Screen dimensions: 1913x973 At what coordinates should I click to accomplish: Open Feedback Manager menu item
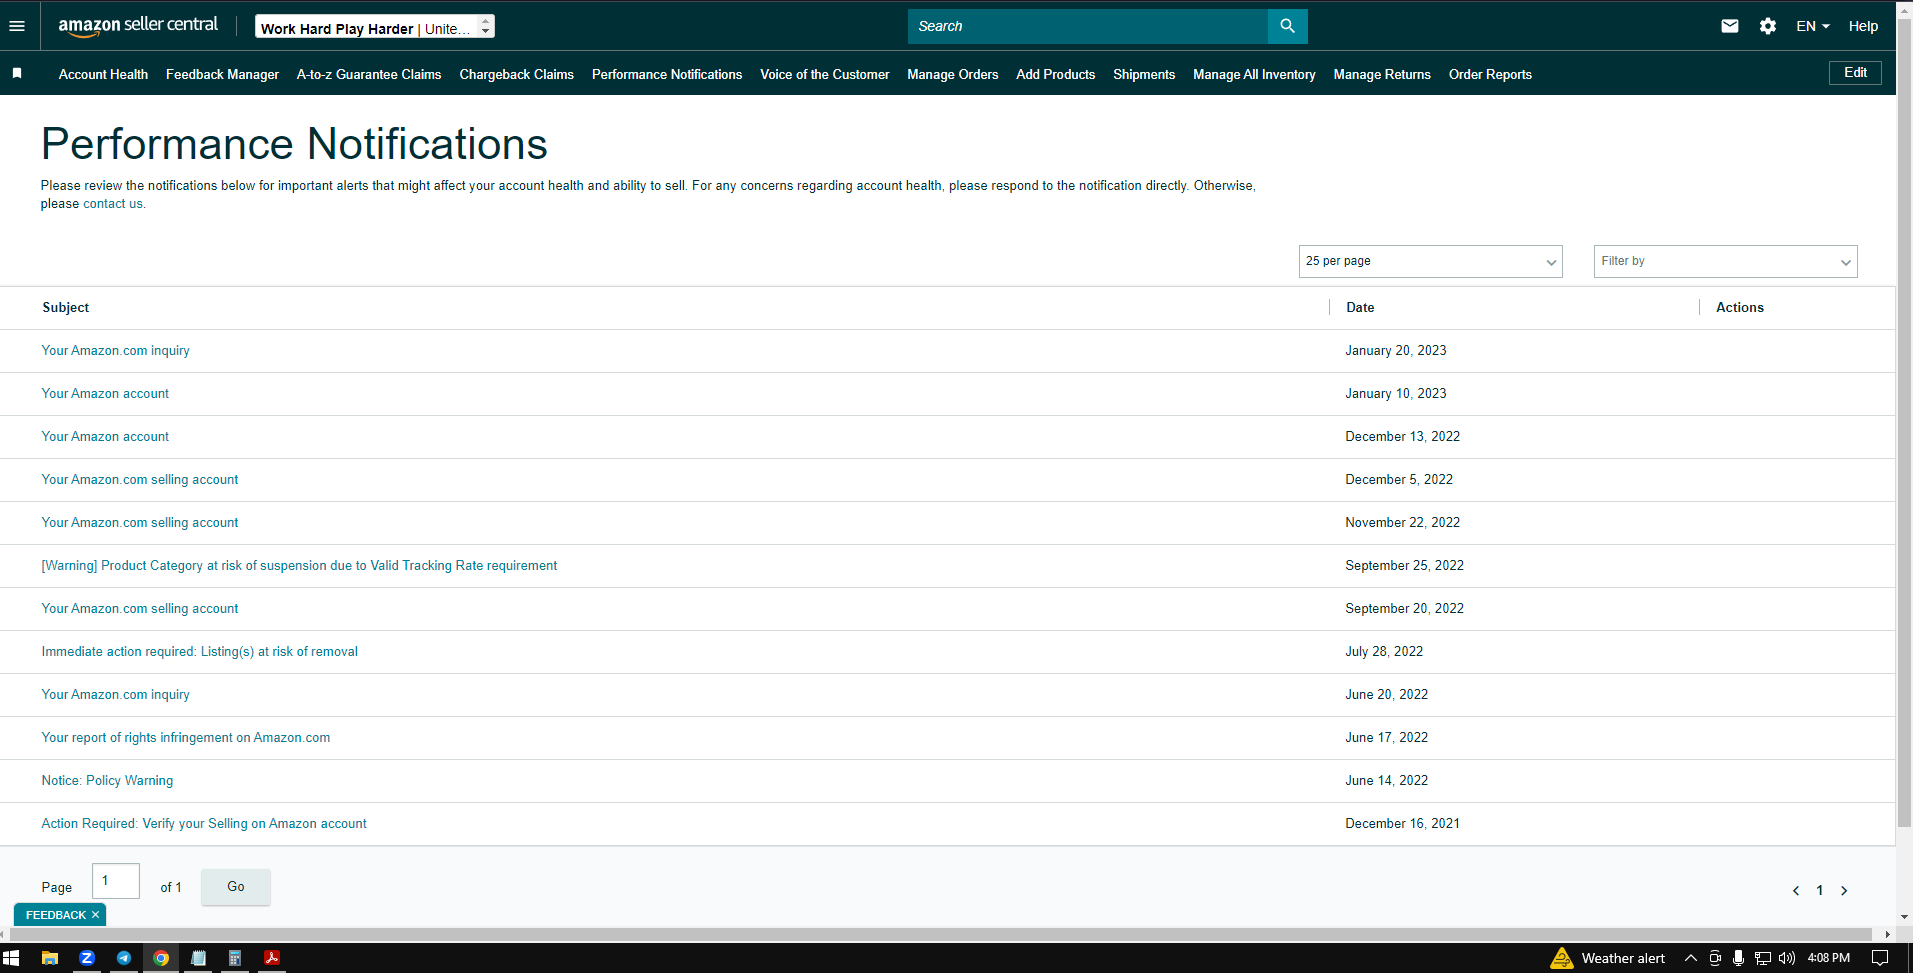(x=222, y=74)
